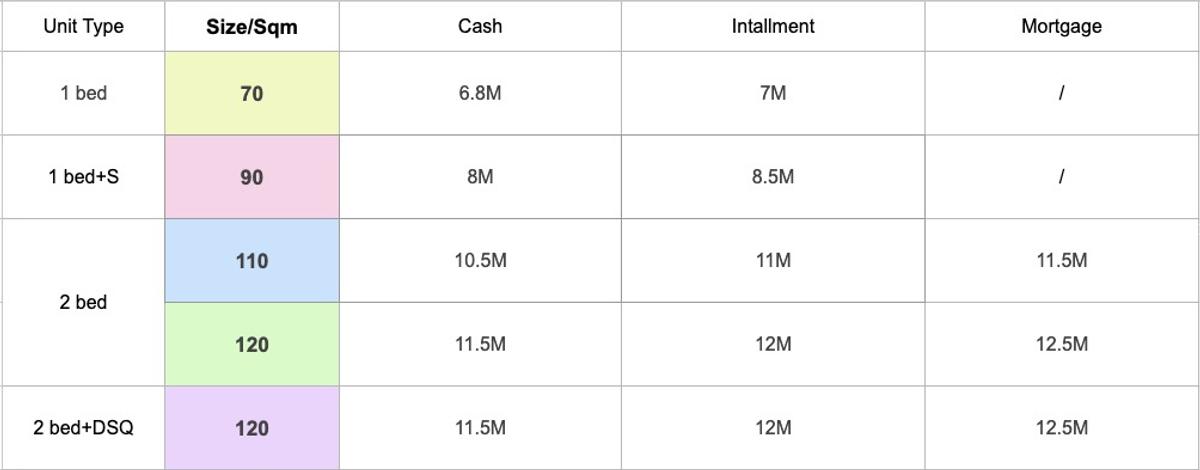
Task: Click the 8M cash price cell
Action: pos(480,177)
